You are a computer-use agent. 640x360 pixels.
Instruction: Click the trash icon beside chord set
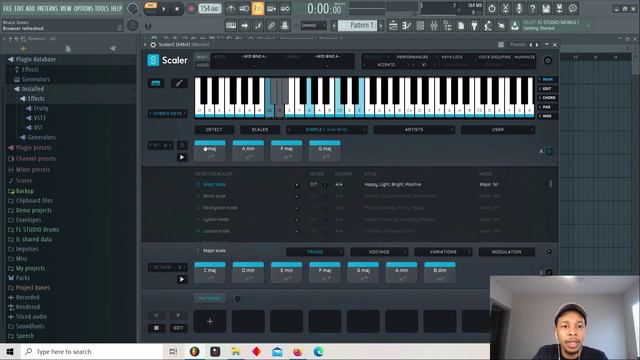(x=182, y=145)
